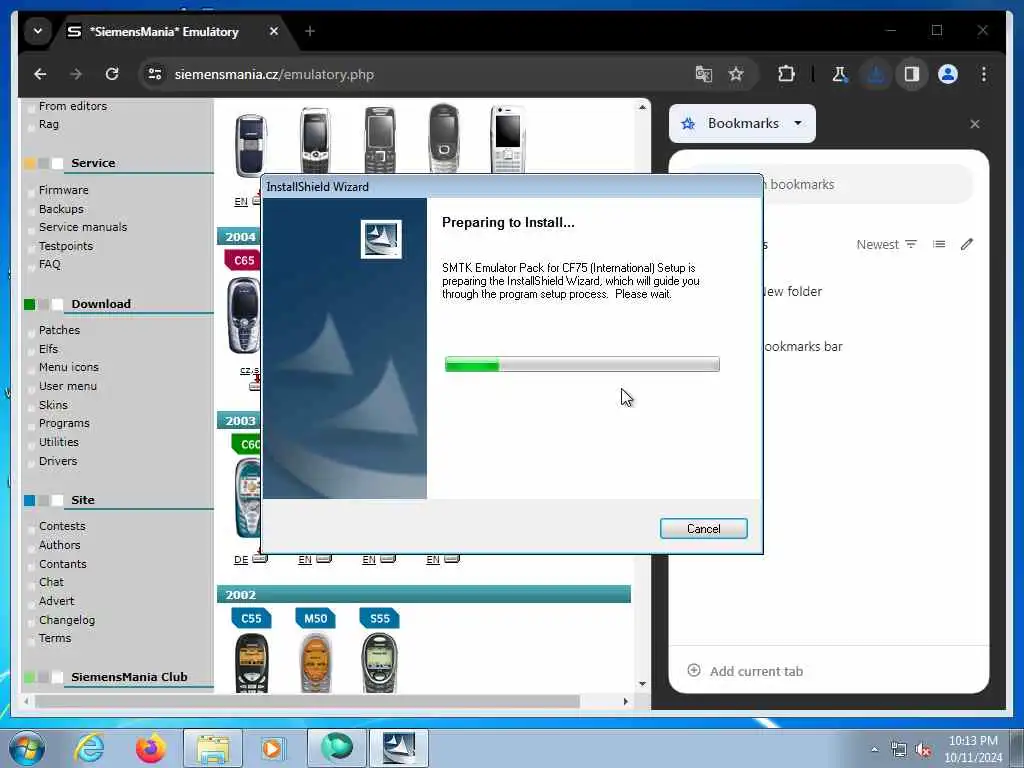Click the page scroll-up arrow
This screenshot has height=768, width=1024.
[x=642, y=107]
